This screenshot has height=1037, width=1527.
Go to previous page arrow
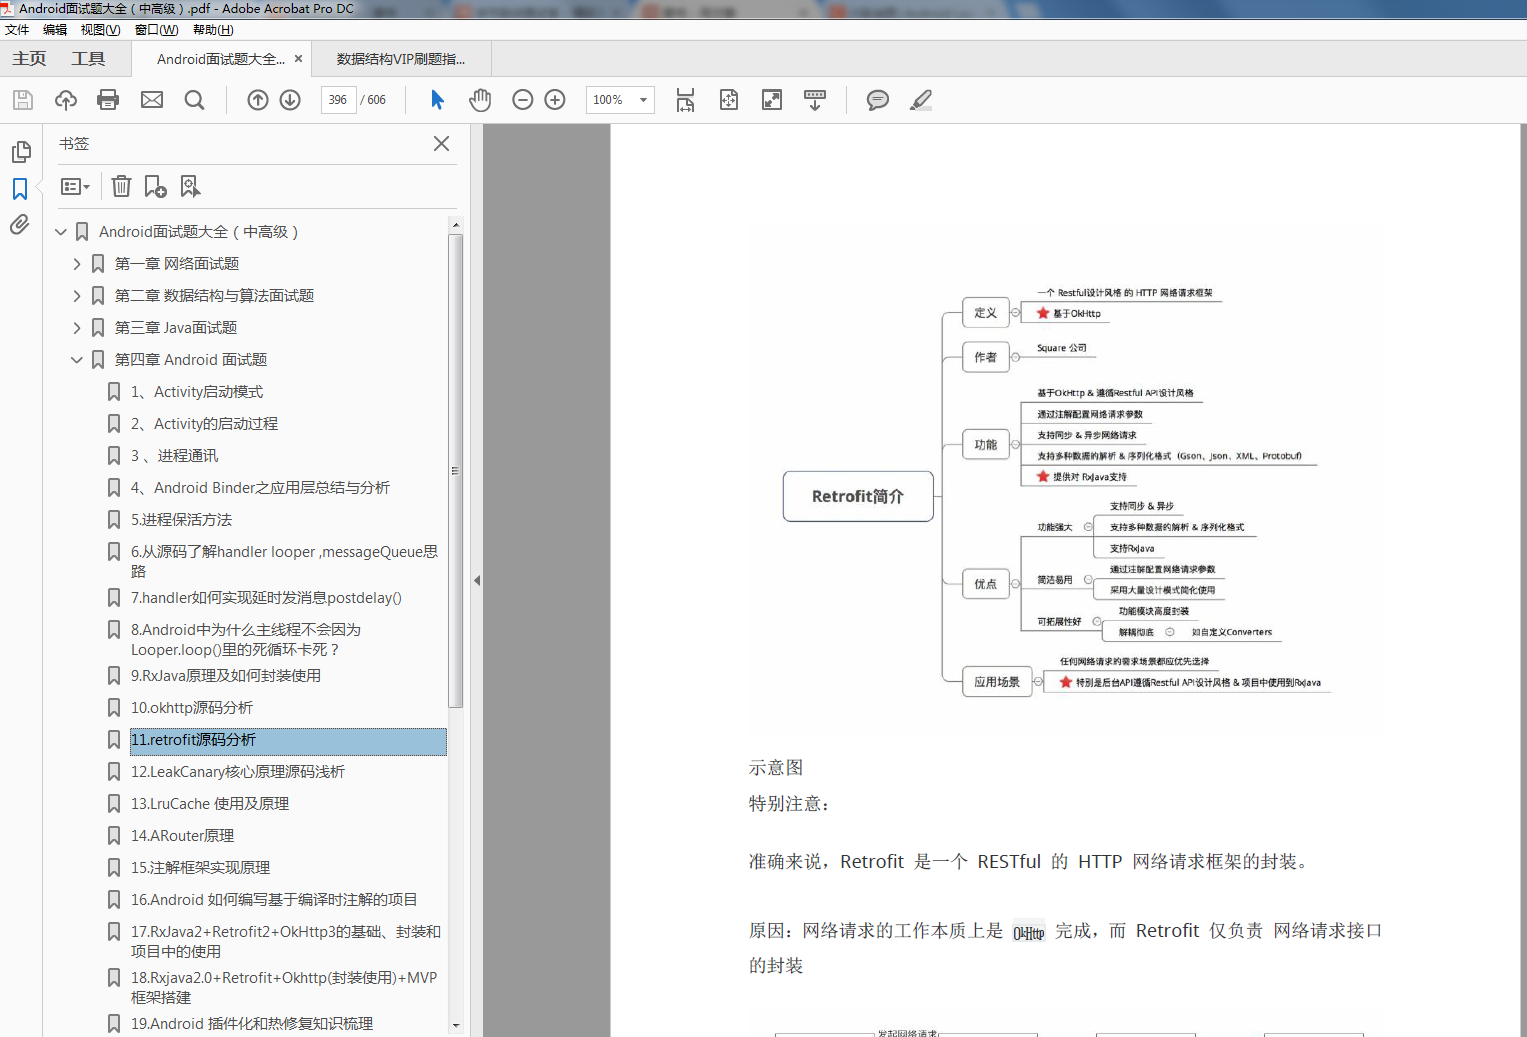(258, 100)
